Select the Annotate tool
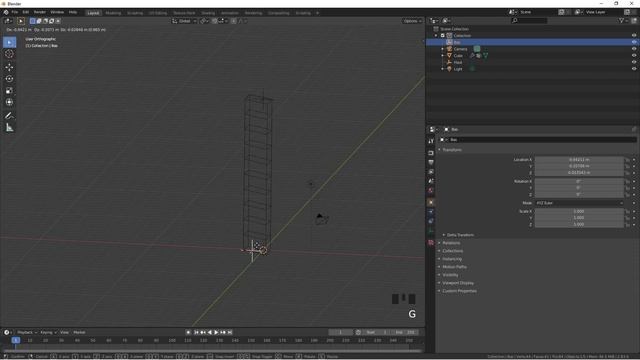The image size is (640, 360). [9, 116]
